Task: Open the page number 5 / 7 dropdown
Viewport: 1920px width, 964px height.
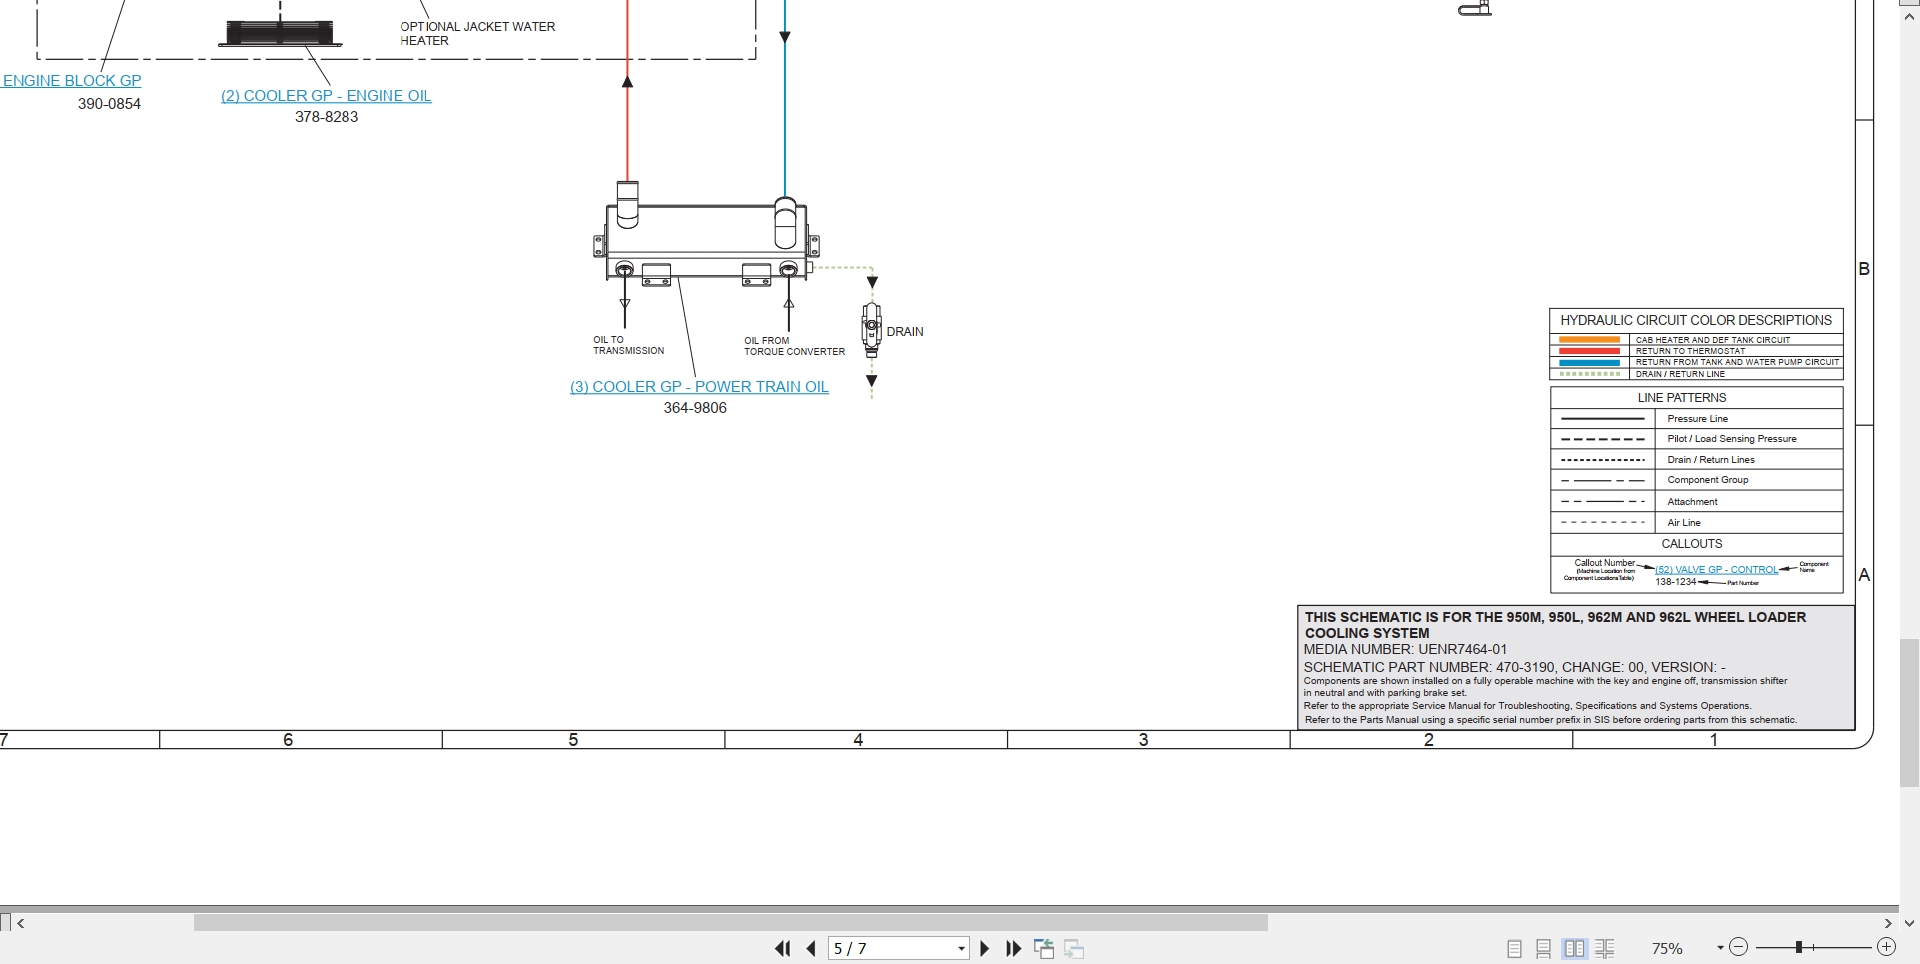Action: click(961, 948)
